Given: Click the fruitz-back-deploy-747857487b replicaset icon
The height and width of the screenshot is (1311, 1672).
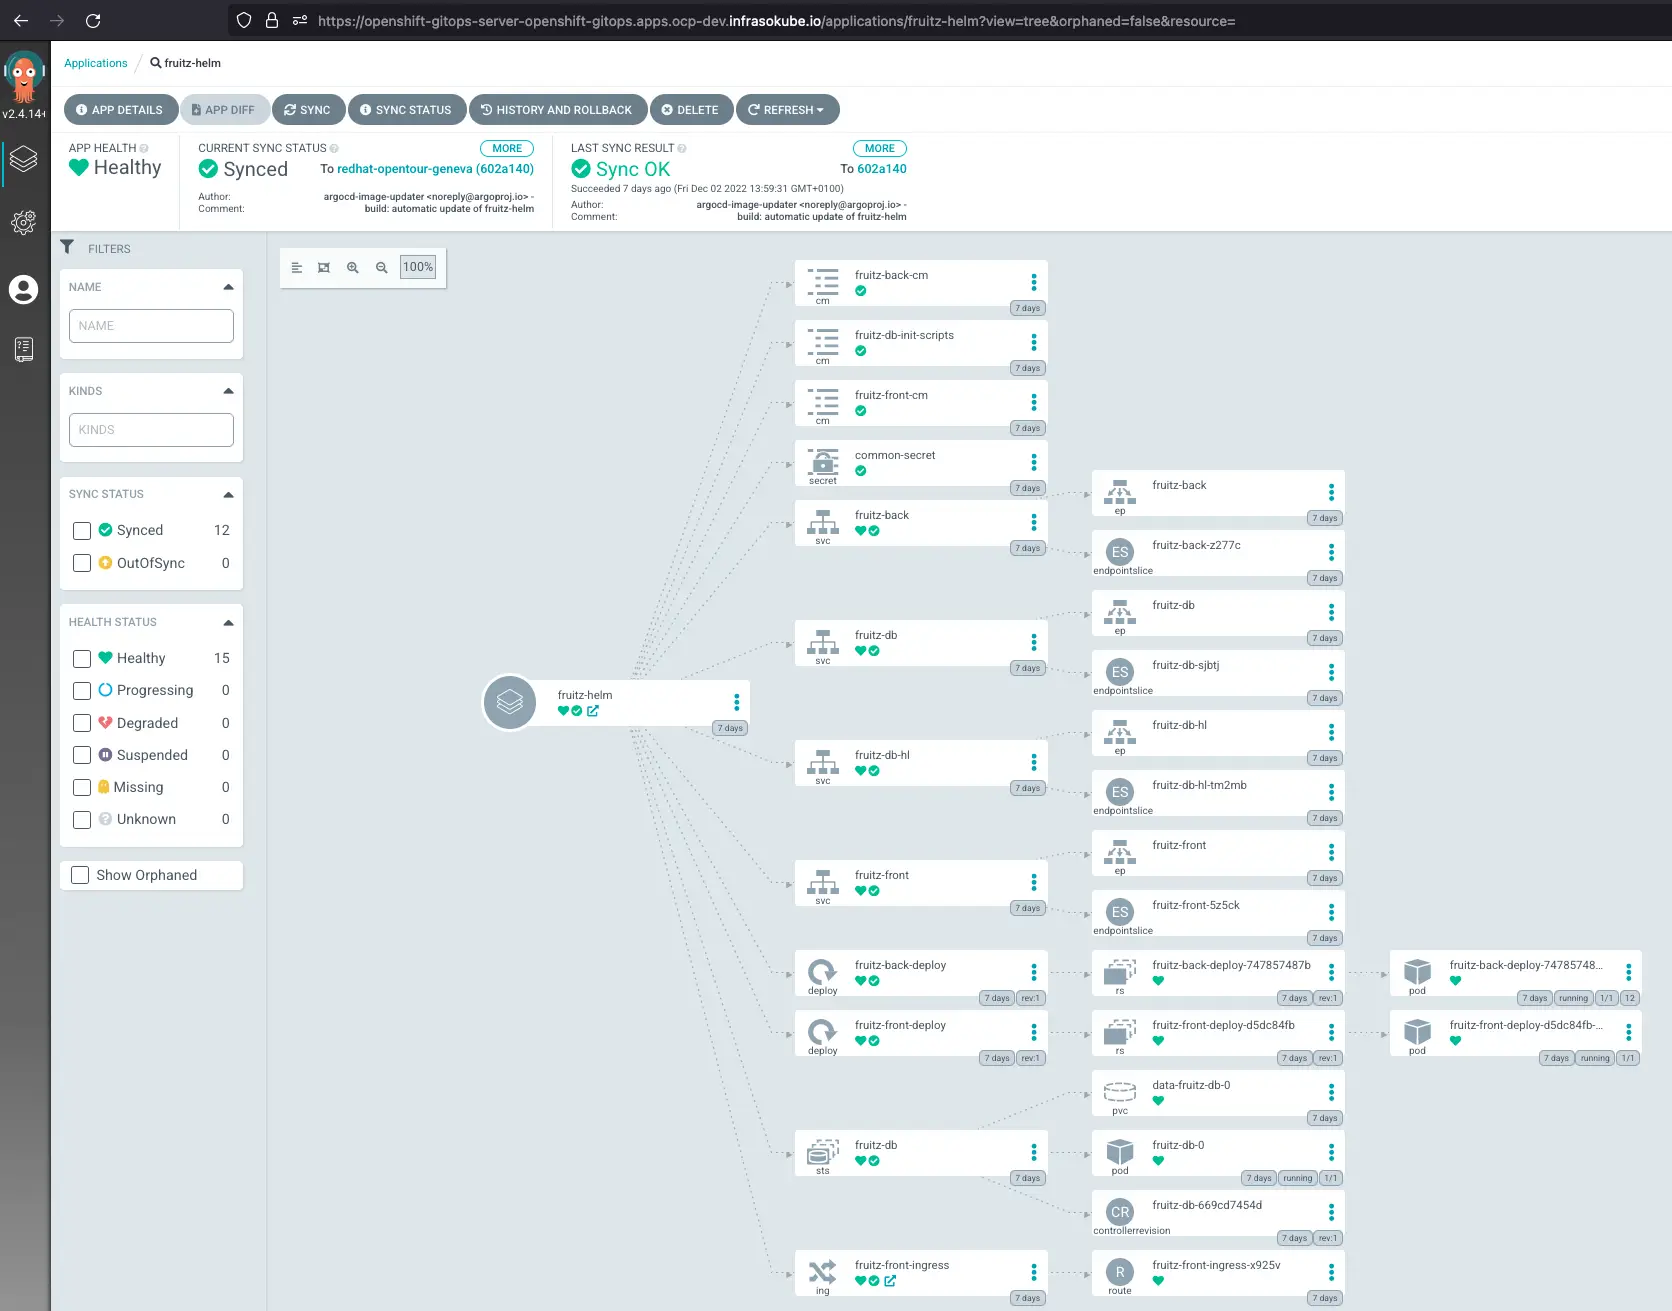Looking at the screenshot, I should (x=1120, y=971).
